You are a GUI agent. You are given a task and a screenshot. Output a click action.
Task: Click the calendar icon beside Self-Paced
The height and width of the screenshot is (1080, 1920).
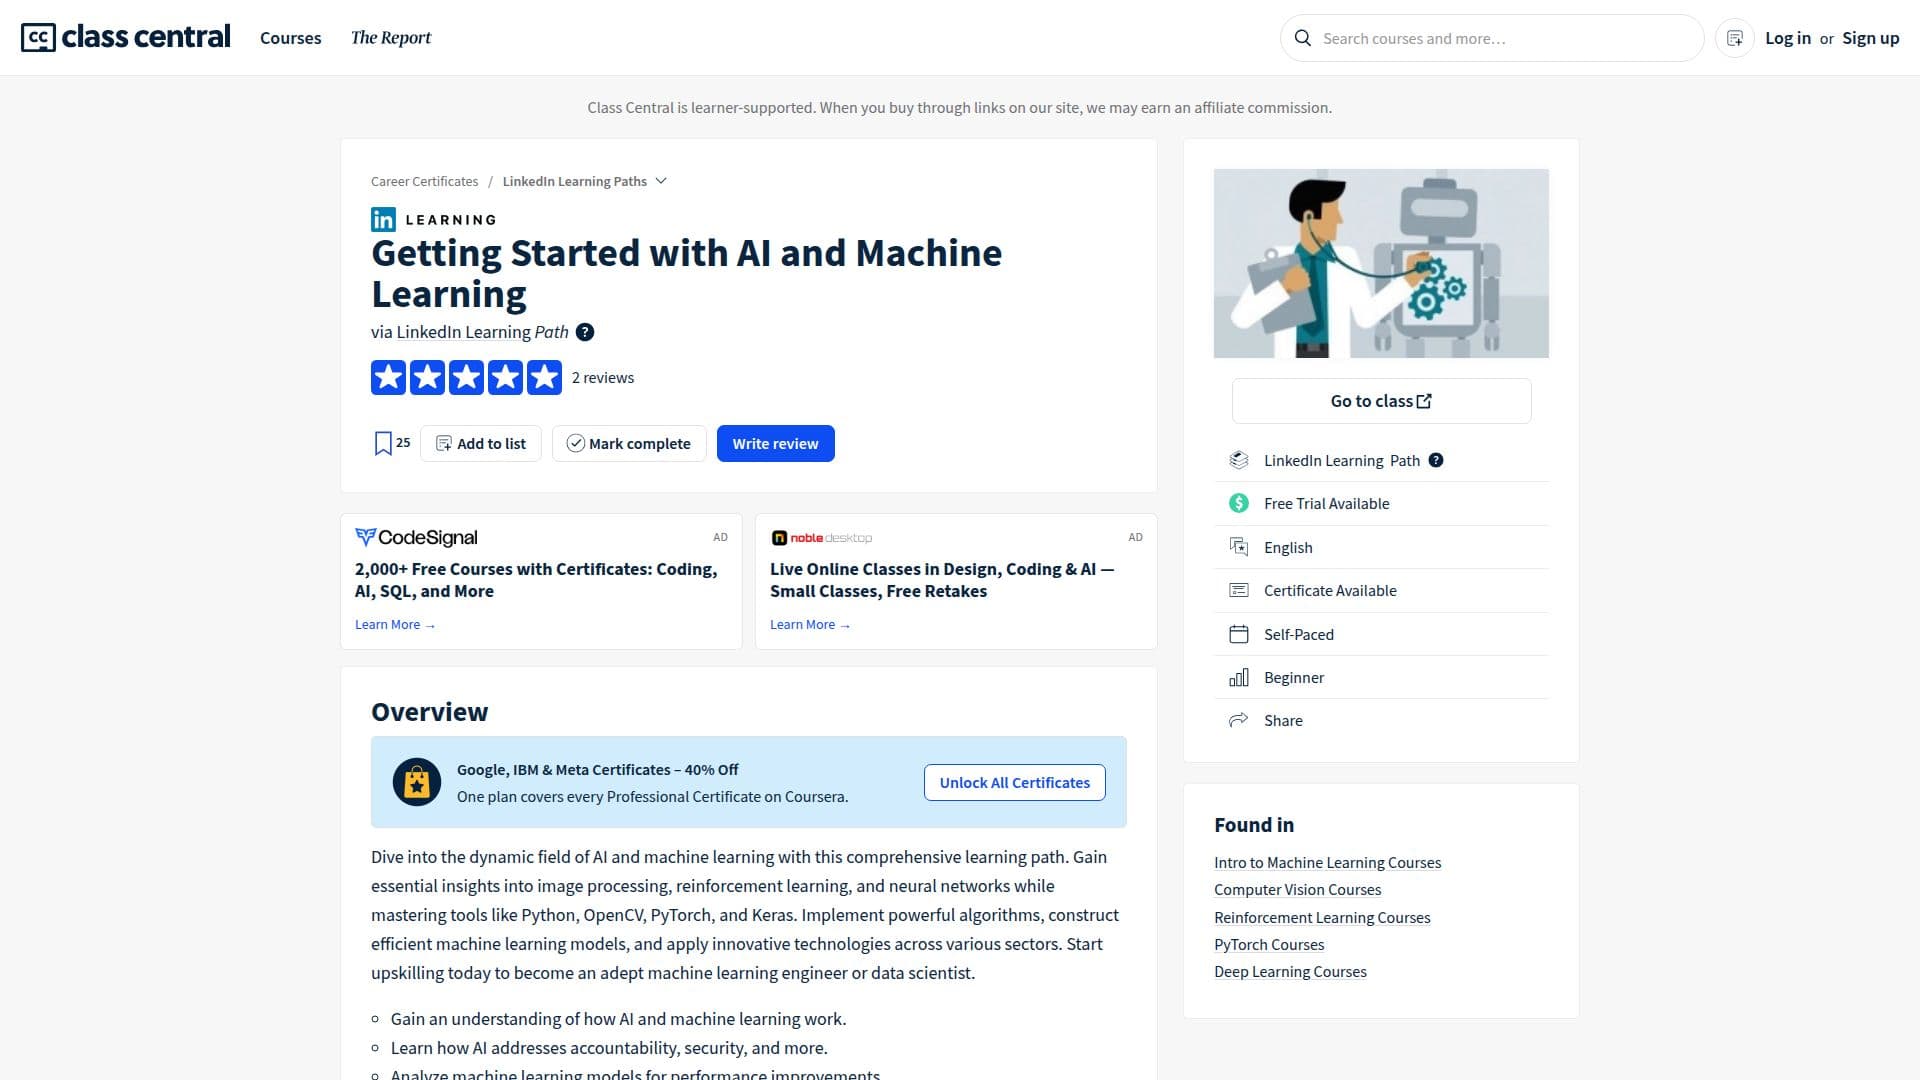(x=1239, y=634)
